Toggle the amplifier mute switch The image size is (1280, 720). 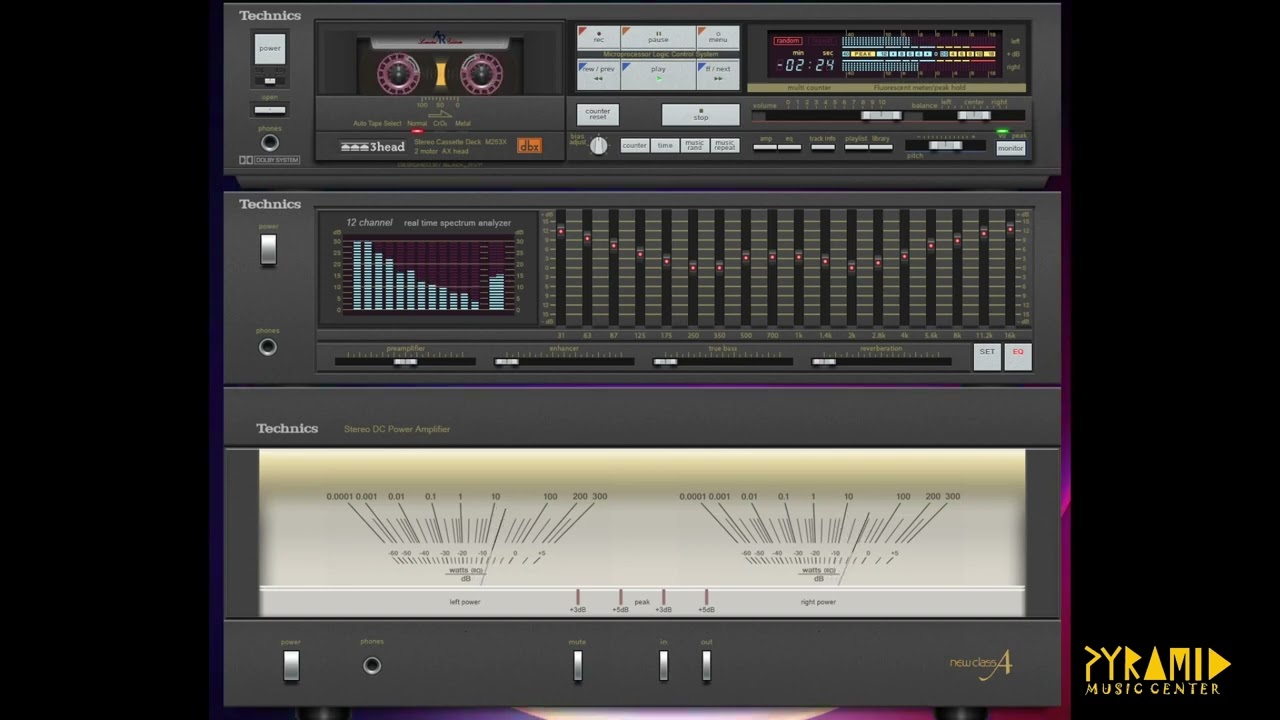point(577,665)
